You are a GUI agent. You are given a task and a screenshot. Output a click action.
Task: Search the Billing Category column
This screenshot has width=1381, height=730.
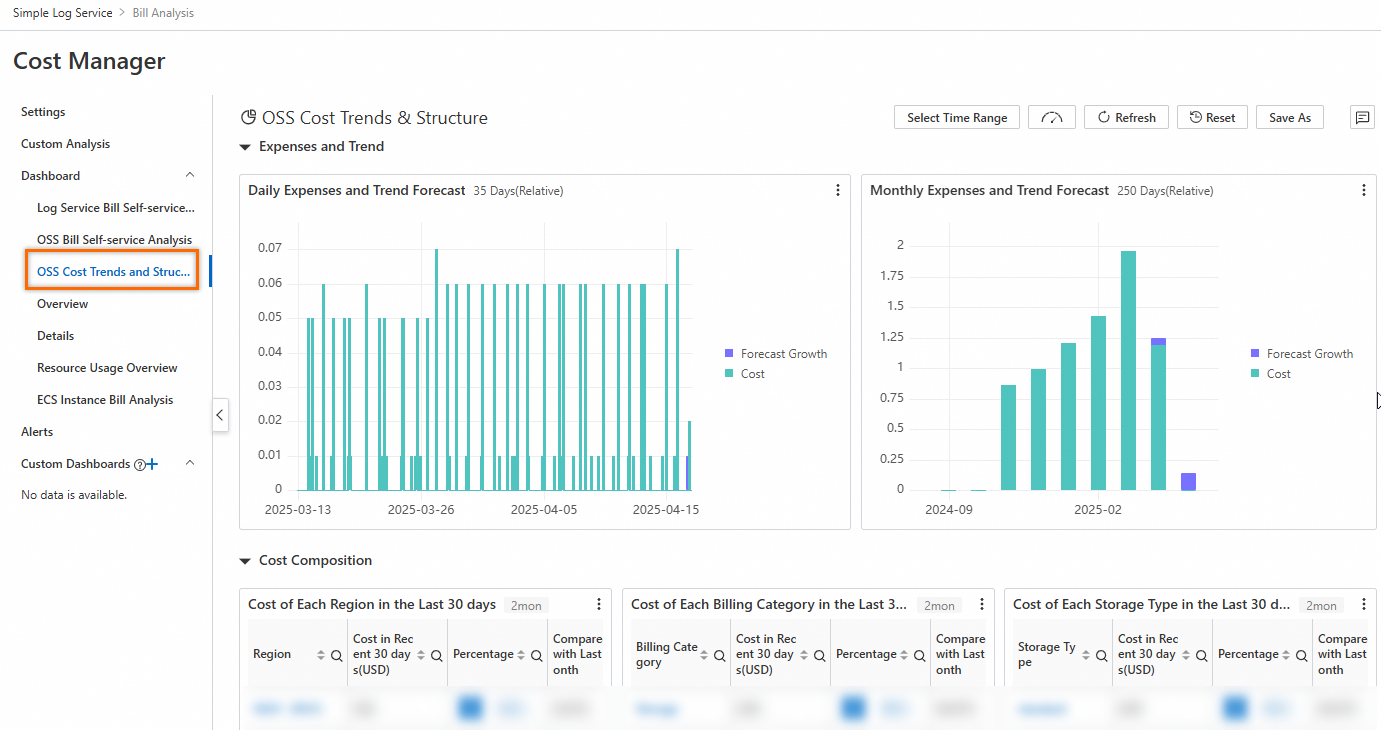point(720,655)
